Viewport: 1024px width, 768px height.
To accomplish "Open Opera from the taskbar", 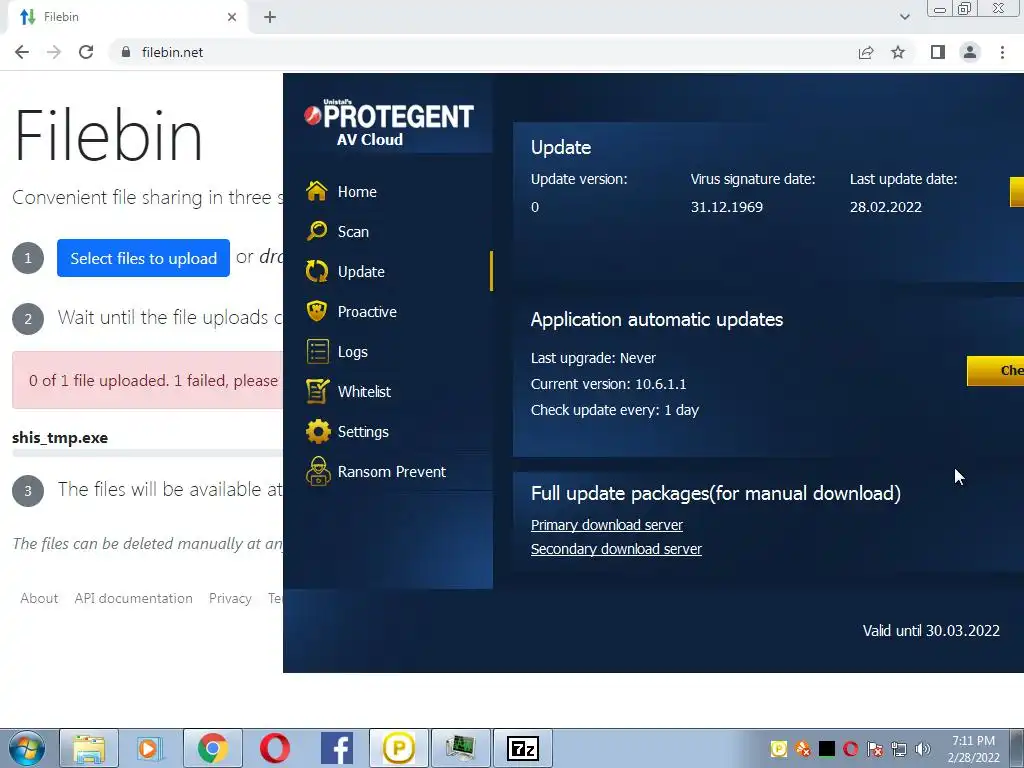I will point(274,748).
